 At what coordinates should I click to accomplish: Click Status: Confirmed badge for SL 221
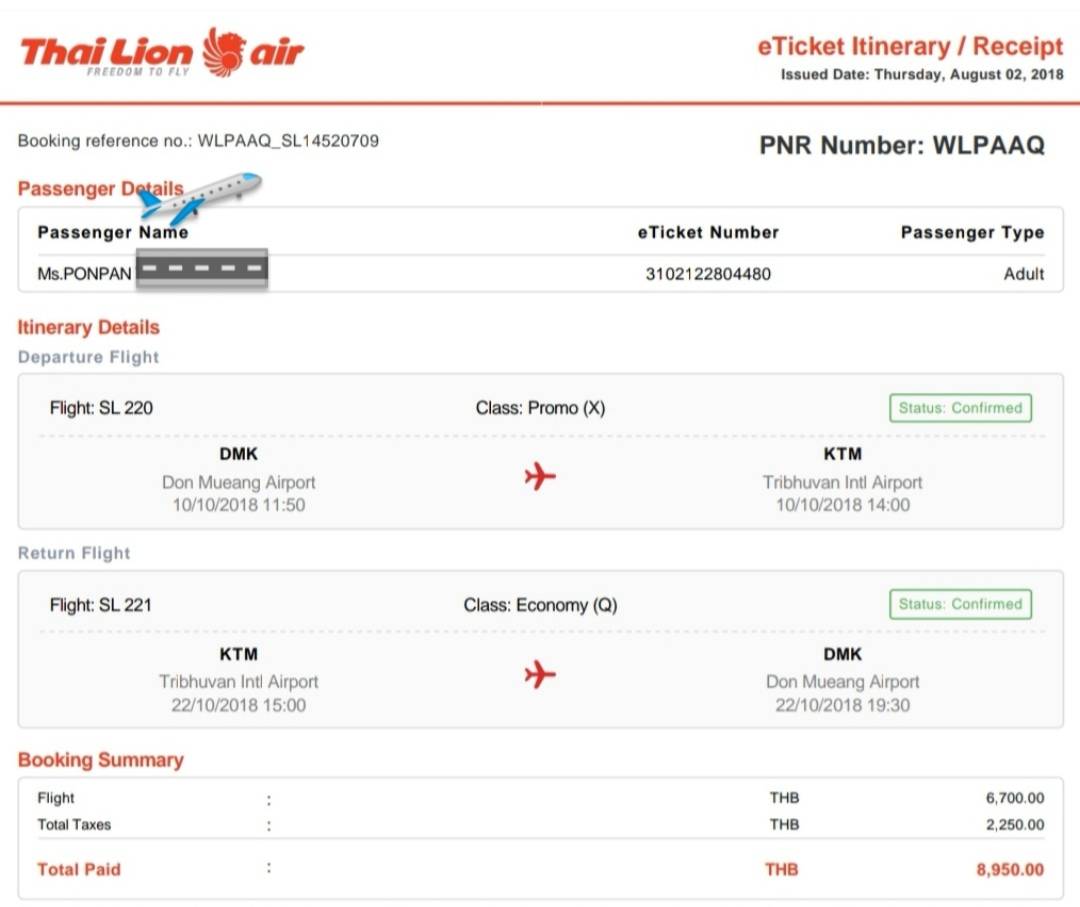pyautogui.click(x=960, y=604)
